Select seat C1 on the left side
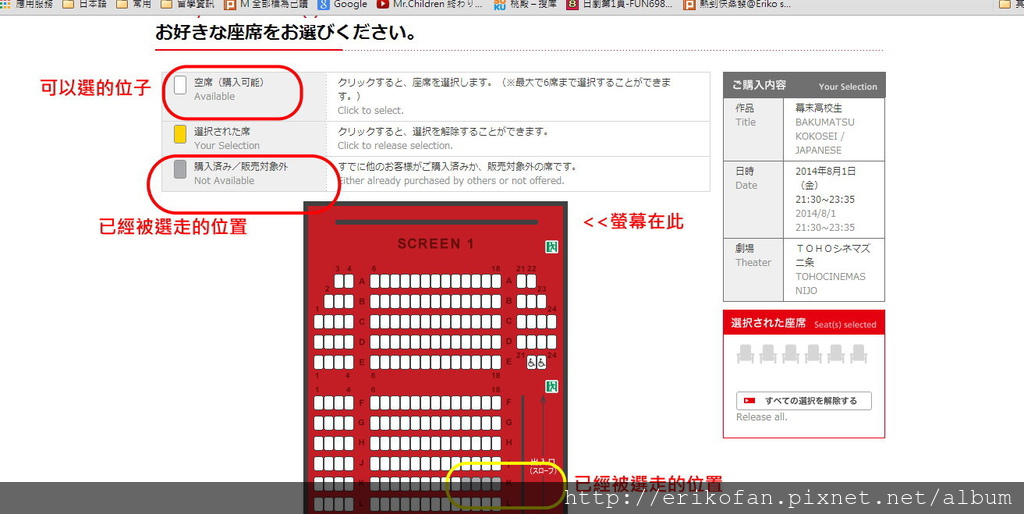The width and height of the screenshot is (1024, 514). [319, 321]
